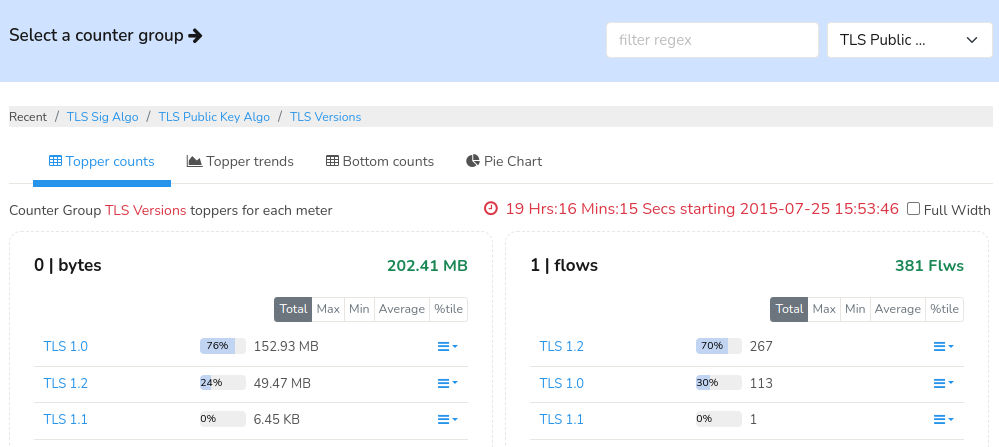The height and width of the screenshot is (447, 999).
Task: Select Min button in flows panel
Action: [855, 309]
